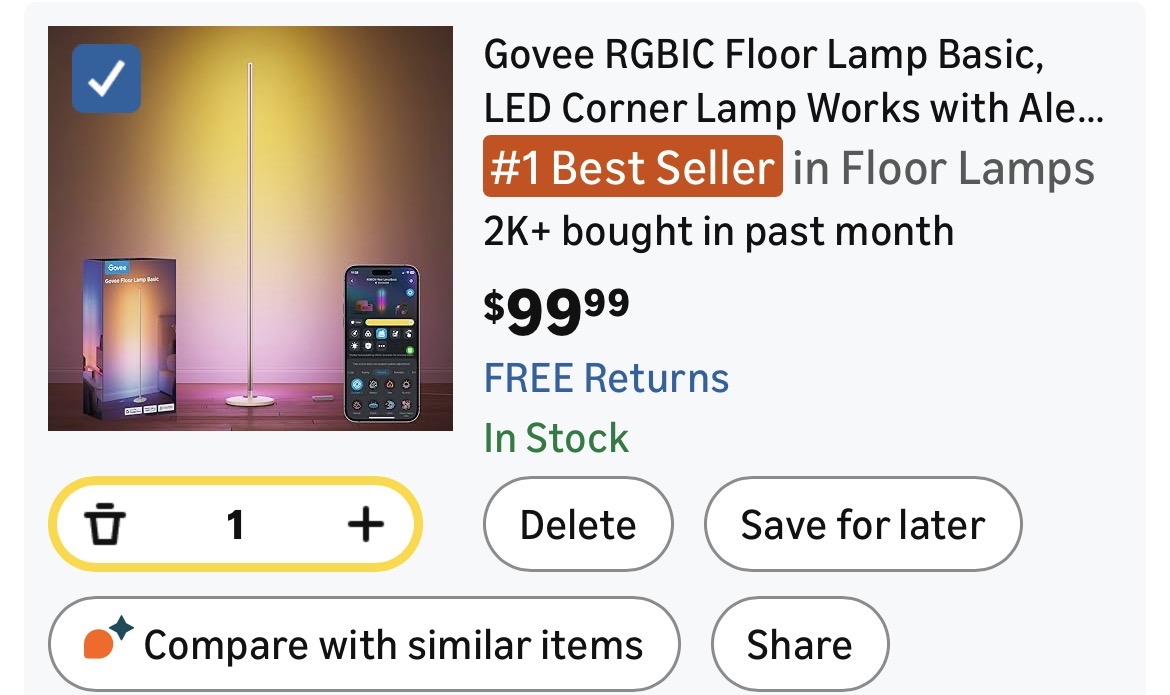The image size is (1170, 695).
Task: Click the $99.99 price
Action: pyautogui.click(x=557, y=312)
